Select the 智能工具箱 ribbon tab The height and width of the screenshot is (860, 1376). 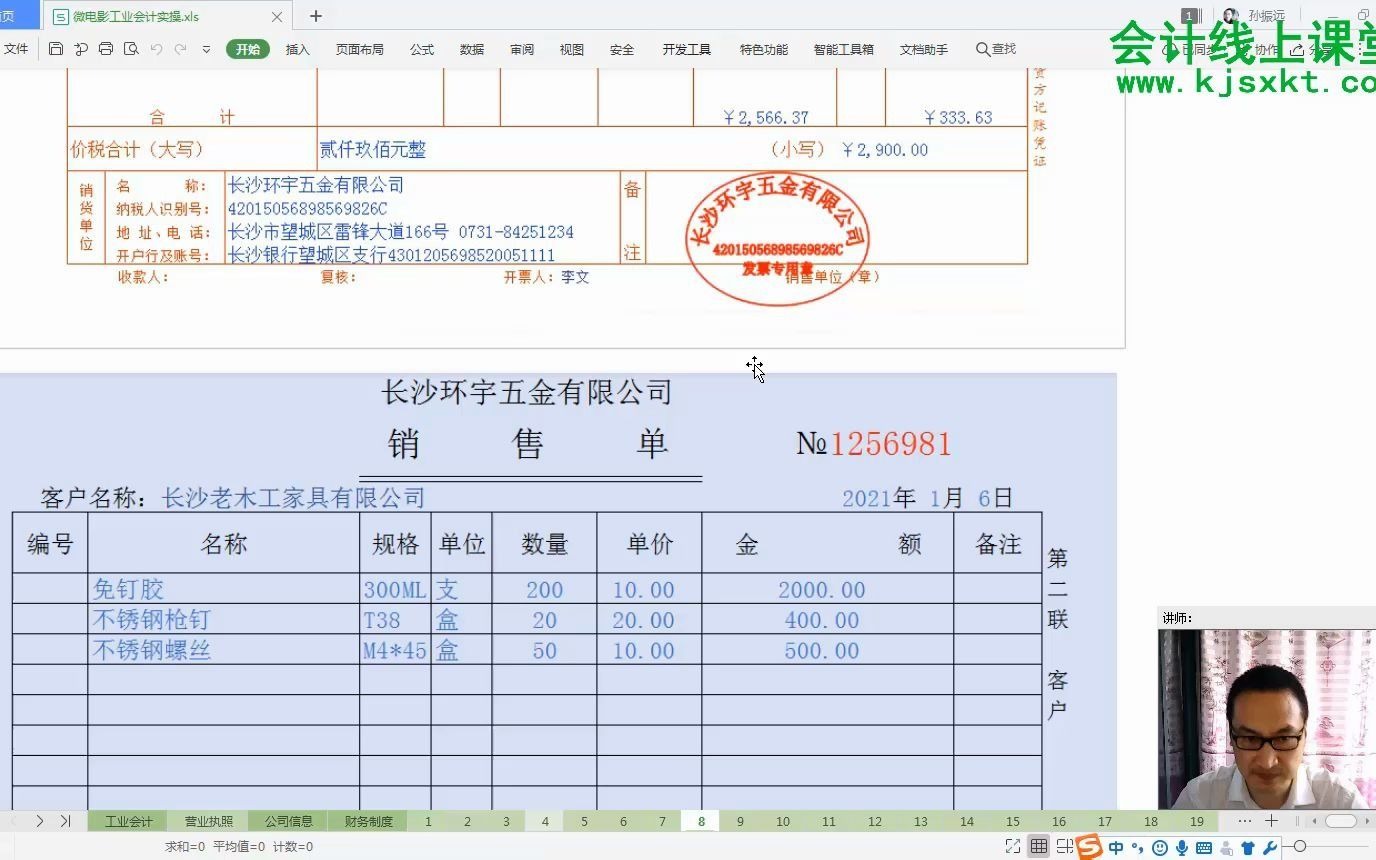click(844, 49)
